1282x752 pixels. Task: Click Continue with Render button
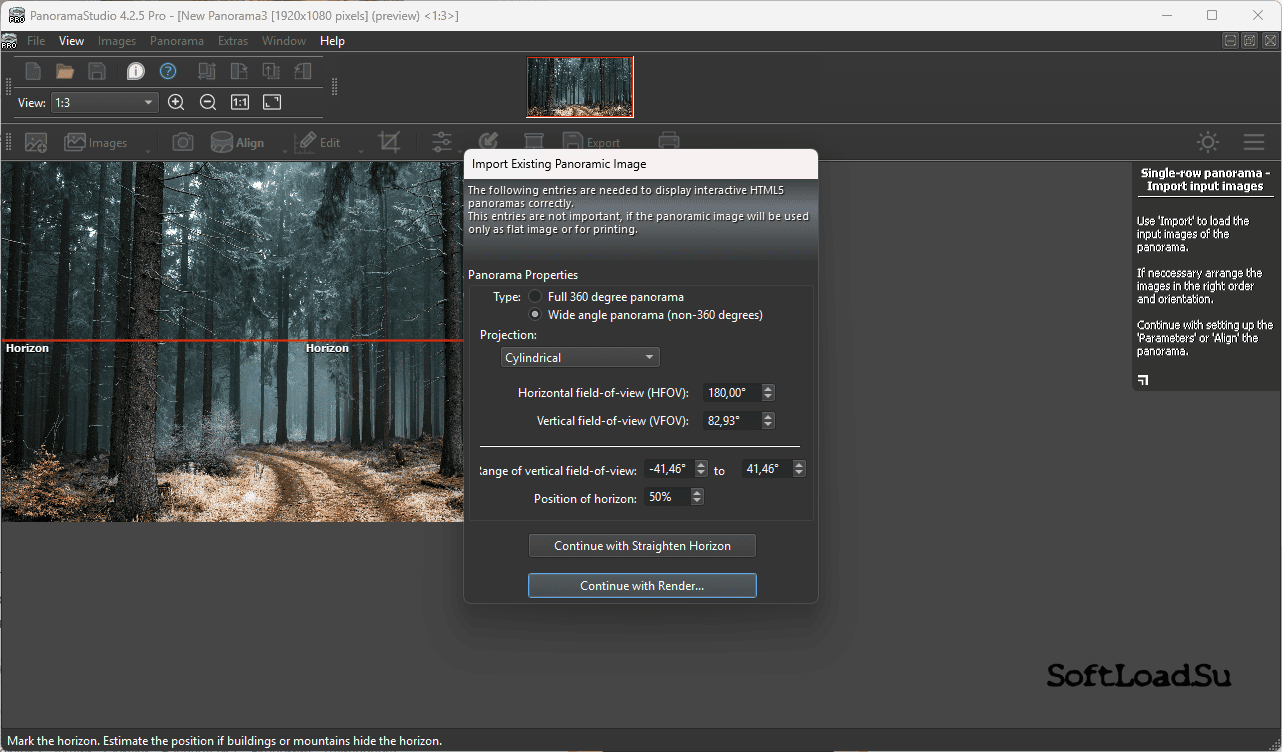tap(642, 586)
